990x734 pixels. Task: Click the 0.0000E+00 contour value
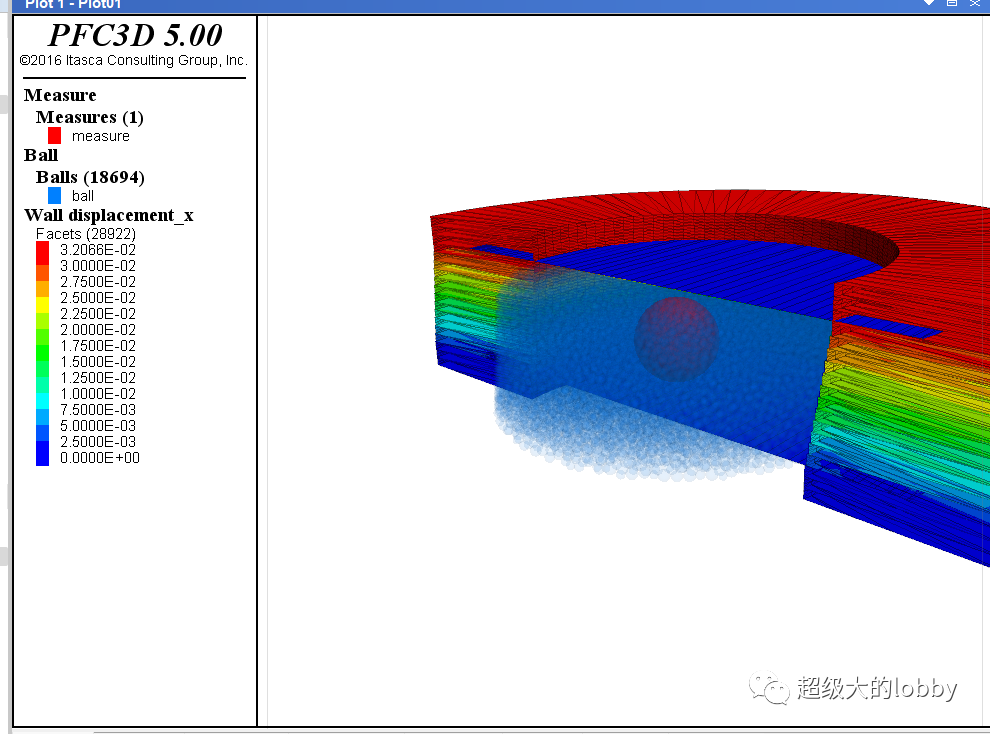coord(100,458)
